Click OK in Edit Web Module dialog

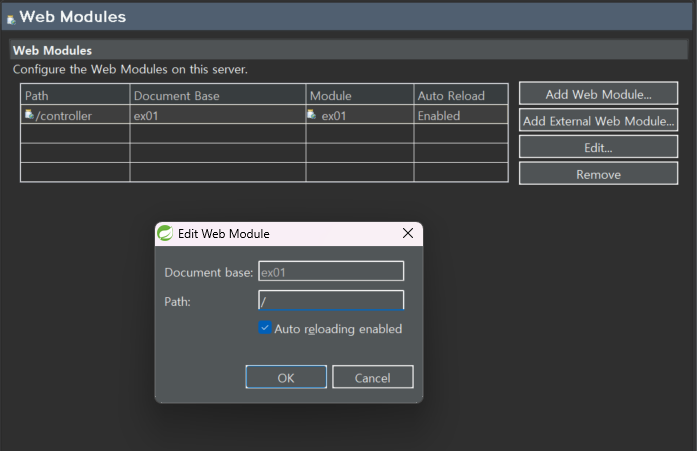pos(286,377)
